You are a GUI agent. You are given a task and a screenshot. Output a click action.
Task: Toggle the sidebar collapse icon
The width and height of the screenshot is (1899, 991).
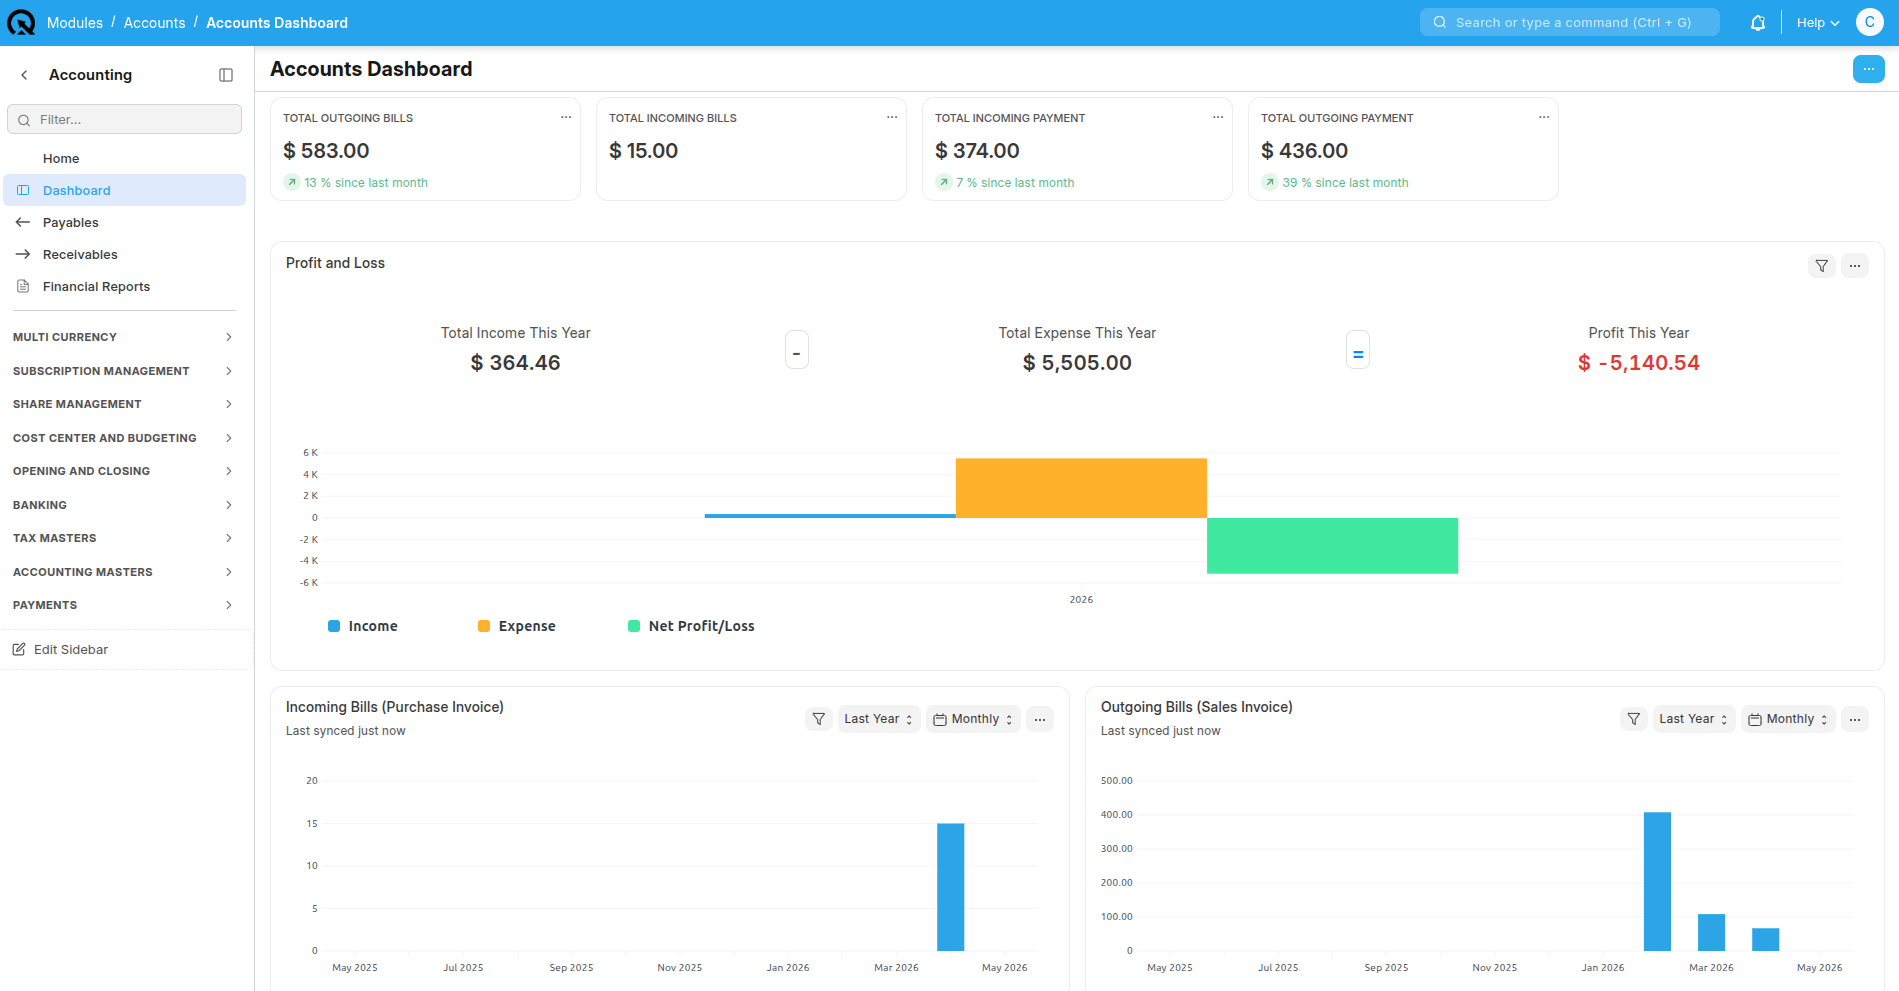coord(226,75)
